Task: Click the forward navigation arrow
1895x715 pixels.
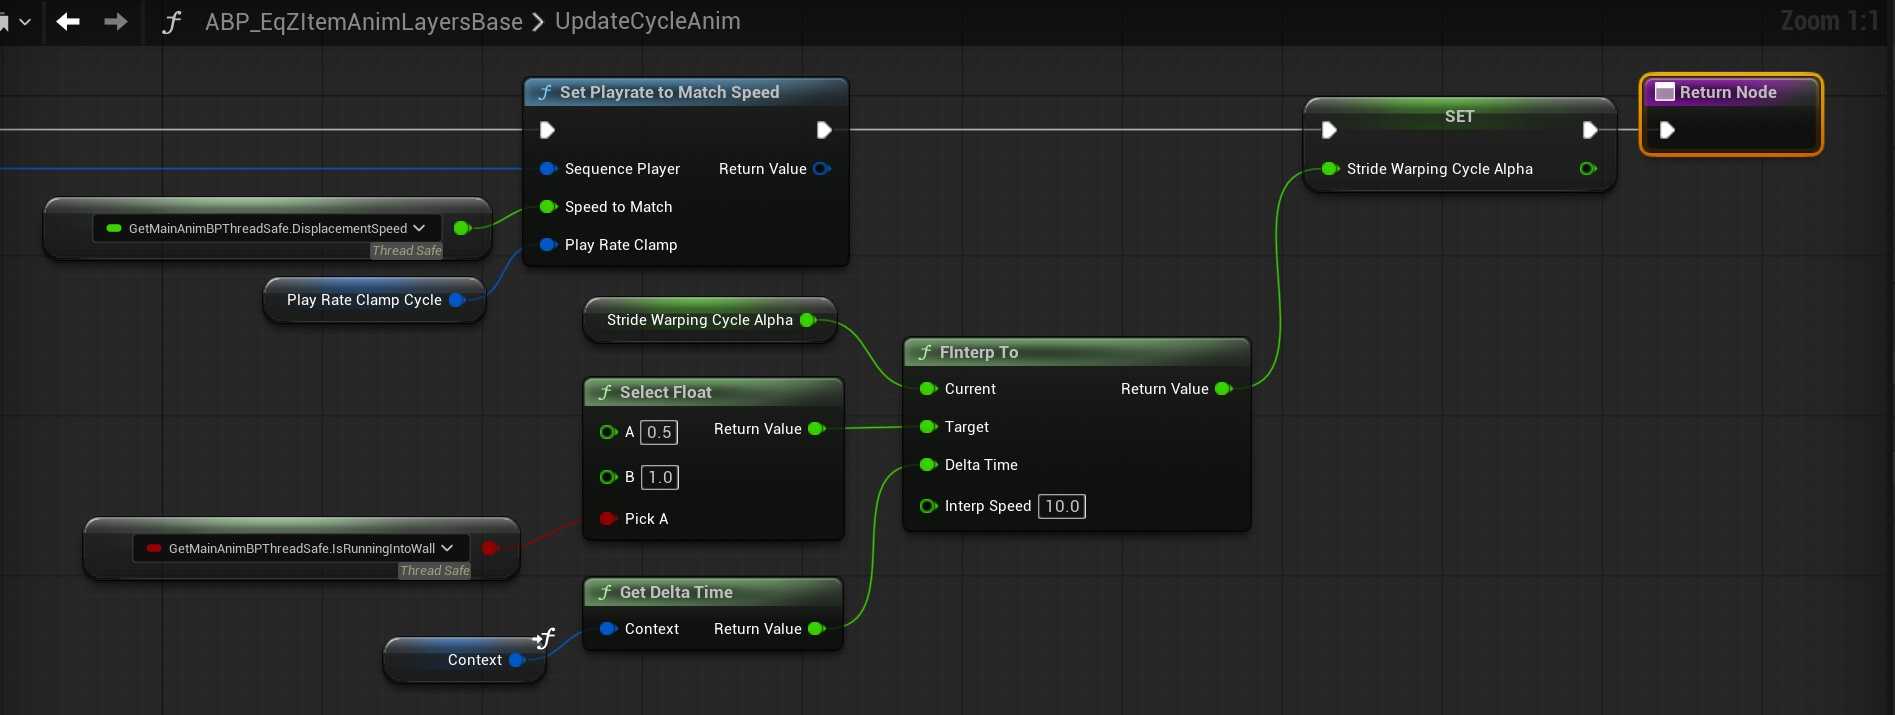Action: click(x=116, y=21)
